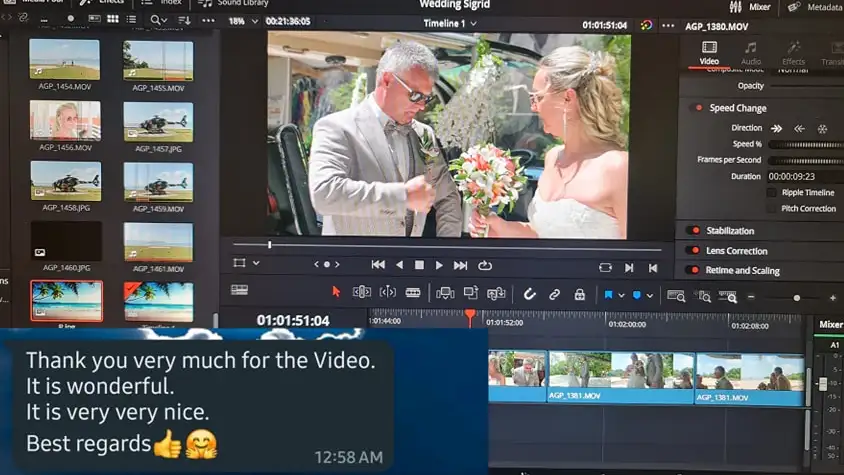Set speed direction to reverse
The width and height of the screenshot is (844, 475).
799,129
